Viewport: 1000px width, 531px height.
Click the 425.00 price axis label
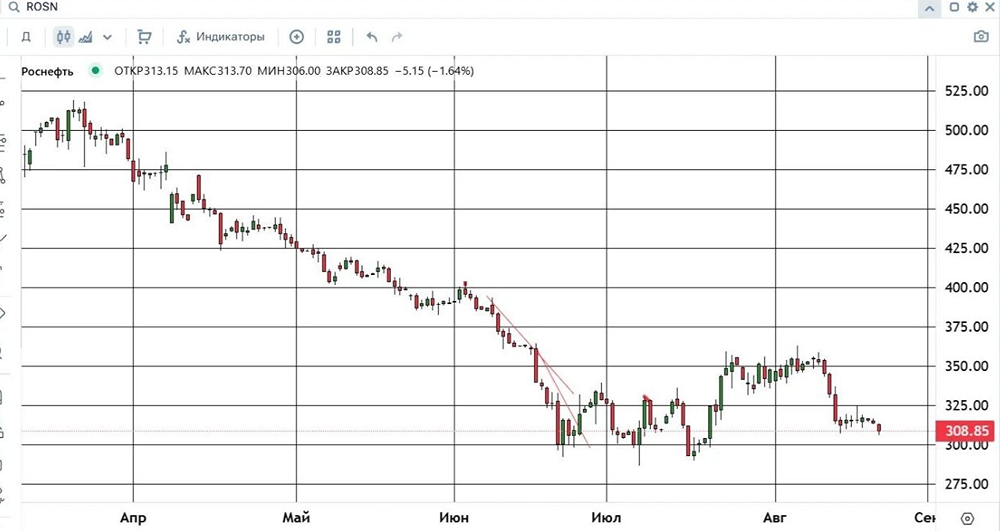[966, 248]
